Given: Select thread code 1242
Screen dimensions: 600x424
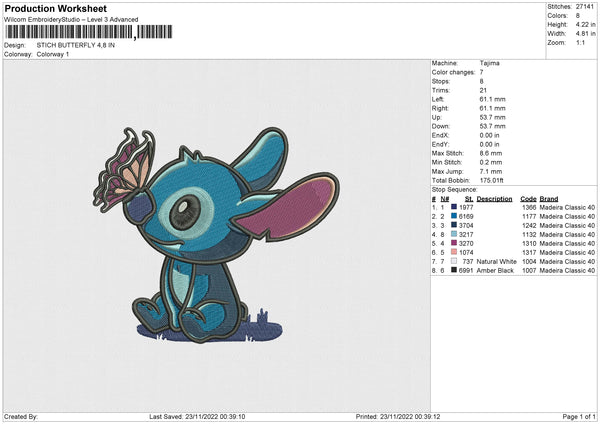Looking at the screenshot, I should [x=529, y=225].
